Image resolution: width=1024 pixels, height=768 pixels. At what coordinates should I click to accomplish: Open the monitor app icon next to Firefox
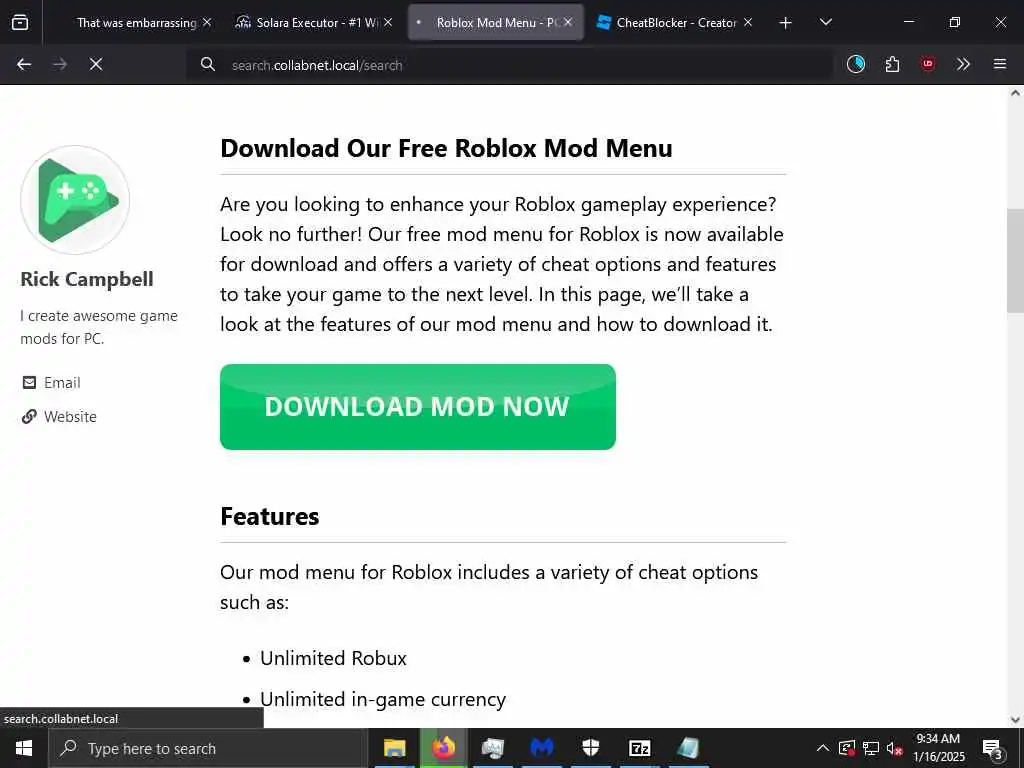pyautogui.click(x=493, y=748)
